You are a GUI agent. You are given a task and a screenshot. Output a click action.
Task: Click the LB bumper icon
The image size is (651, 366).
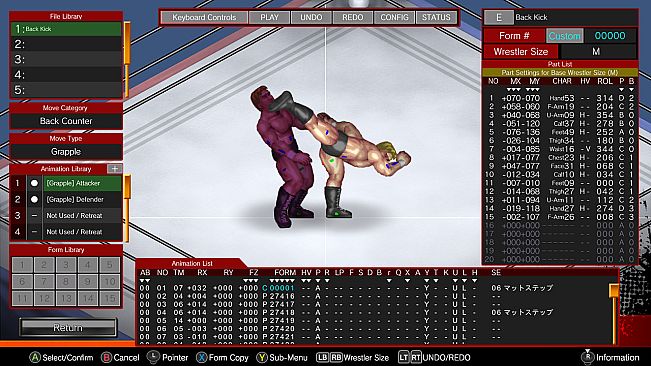point(323,357)
